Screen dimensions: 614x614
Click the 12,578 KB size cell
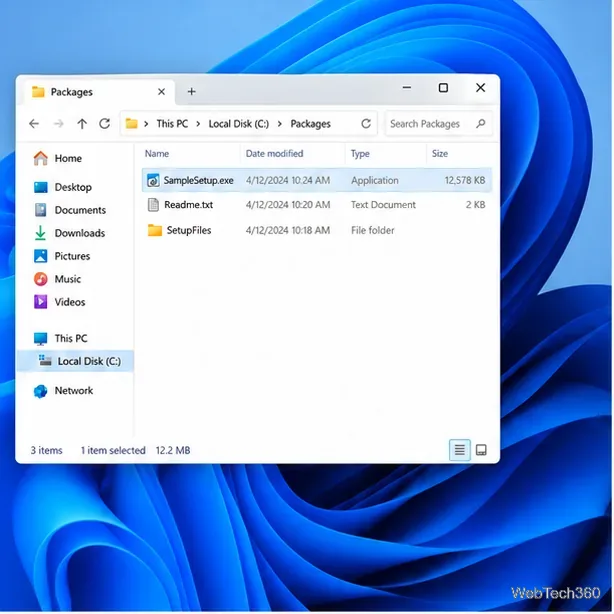[x=465, y=180]
